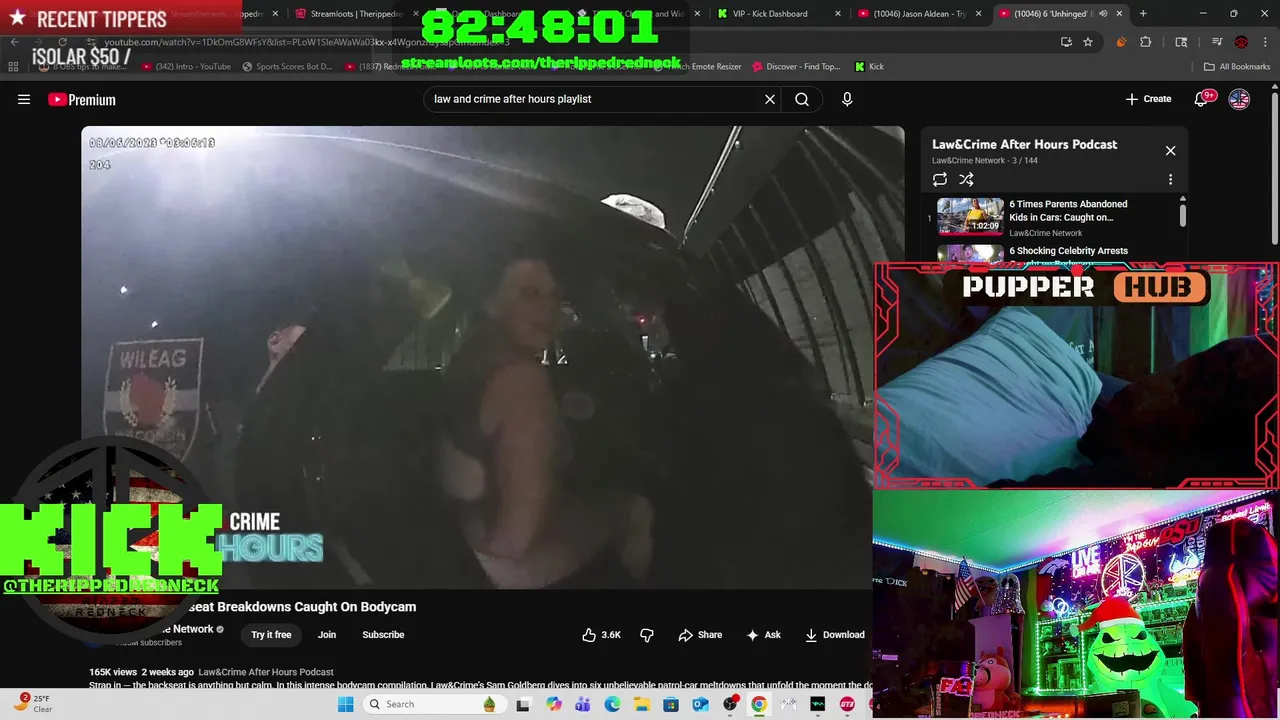Viewport: 1280px width, 720px height.
Task: Play 6 Times Parents Abandoned Kids thumbnail
Action: click(x=970, y=215)
